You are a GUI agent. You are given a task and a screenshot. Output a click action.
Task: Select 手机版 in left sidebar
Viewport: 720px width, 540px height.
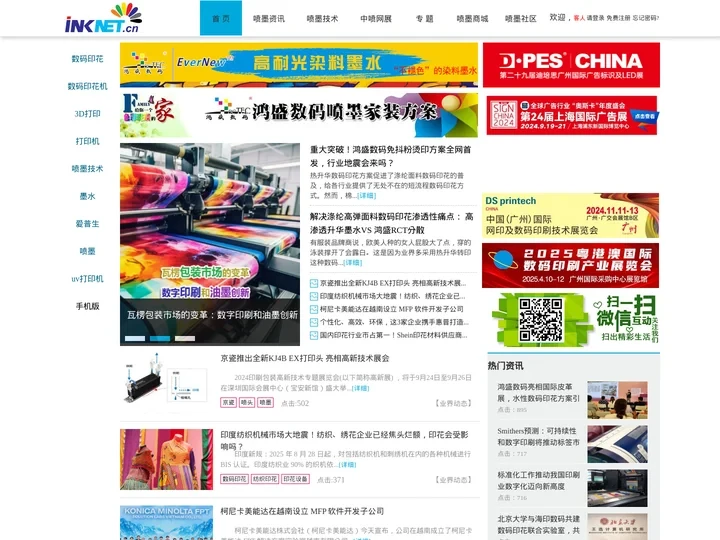pos(87,306)
